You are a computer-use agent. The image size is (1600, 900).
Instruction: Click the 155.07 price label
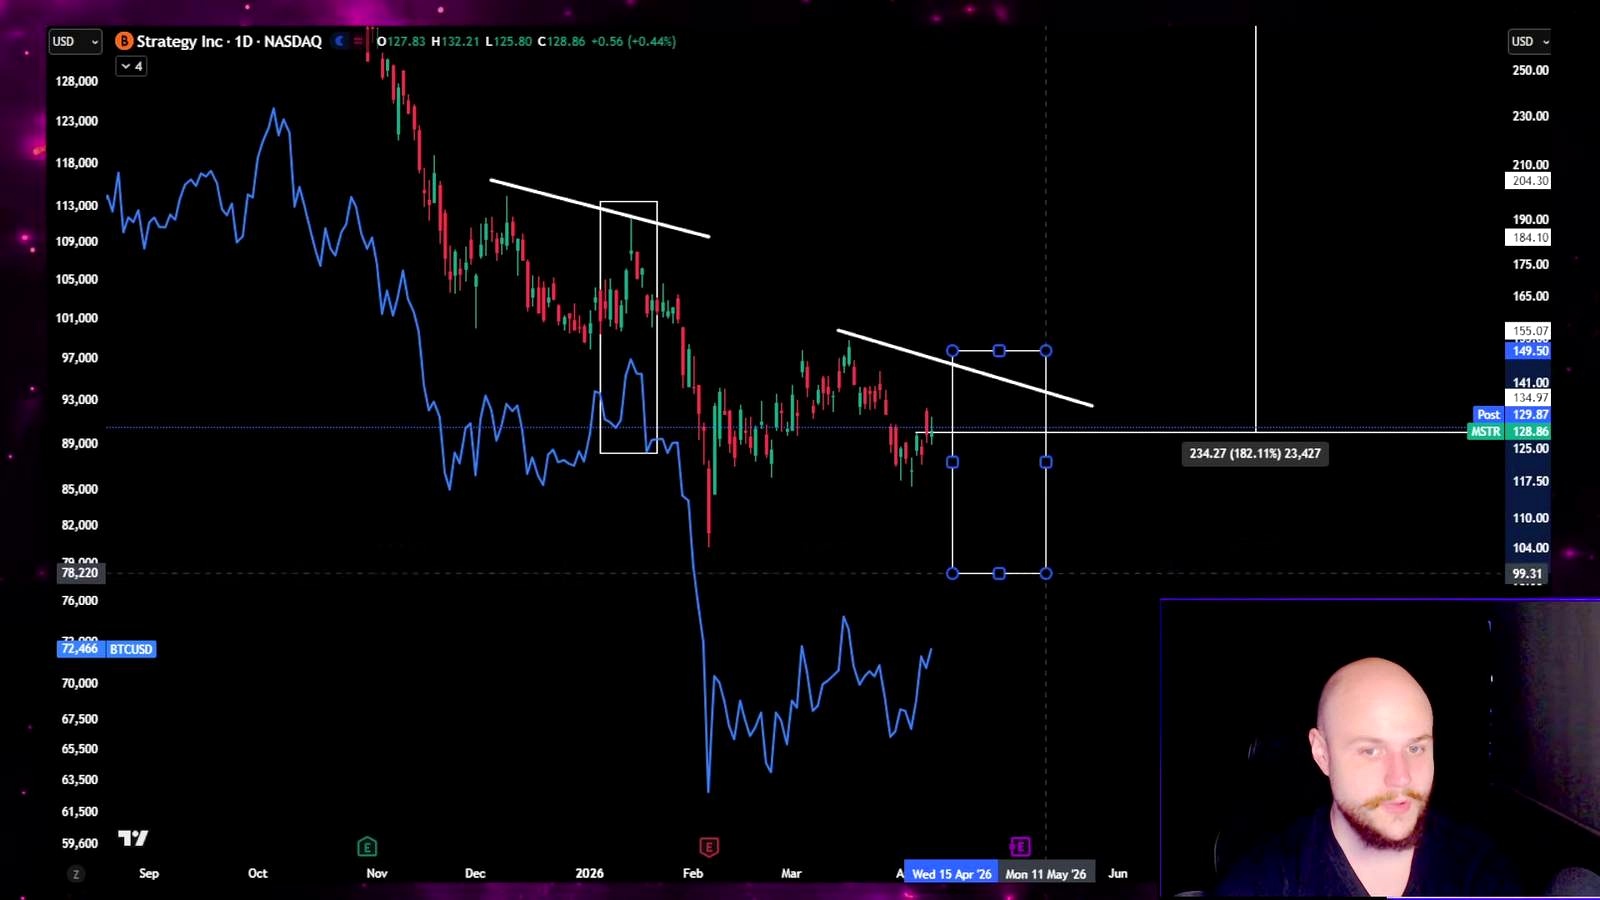(1529, 331)
